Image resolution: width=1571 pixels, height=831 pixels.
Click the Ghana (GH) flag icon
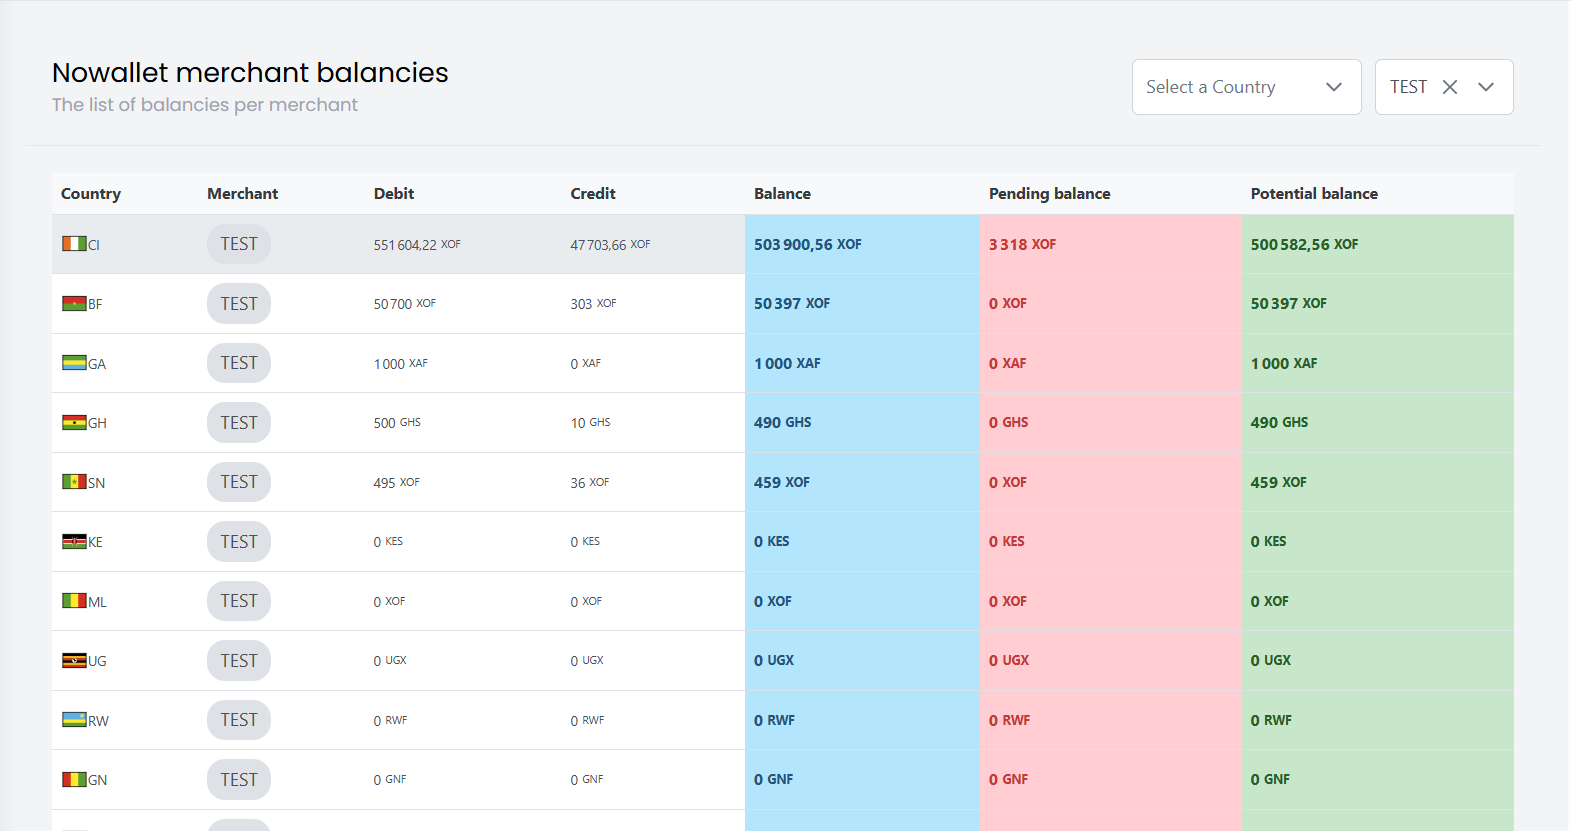click(x=74, y=423)
